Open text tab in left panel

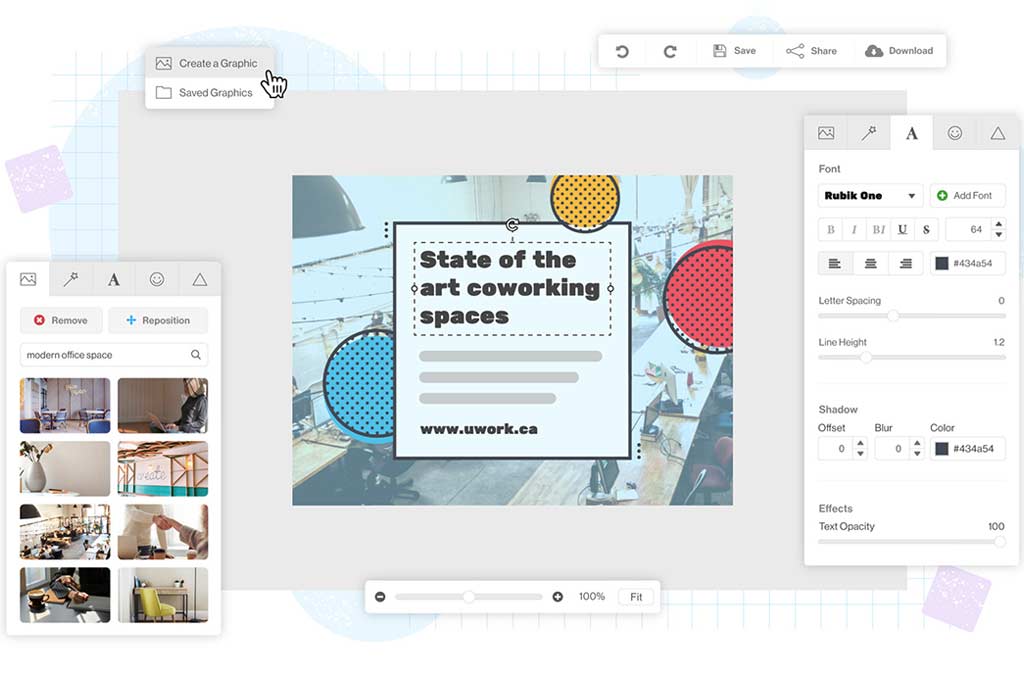114,280
